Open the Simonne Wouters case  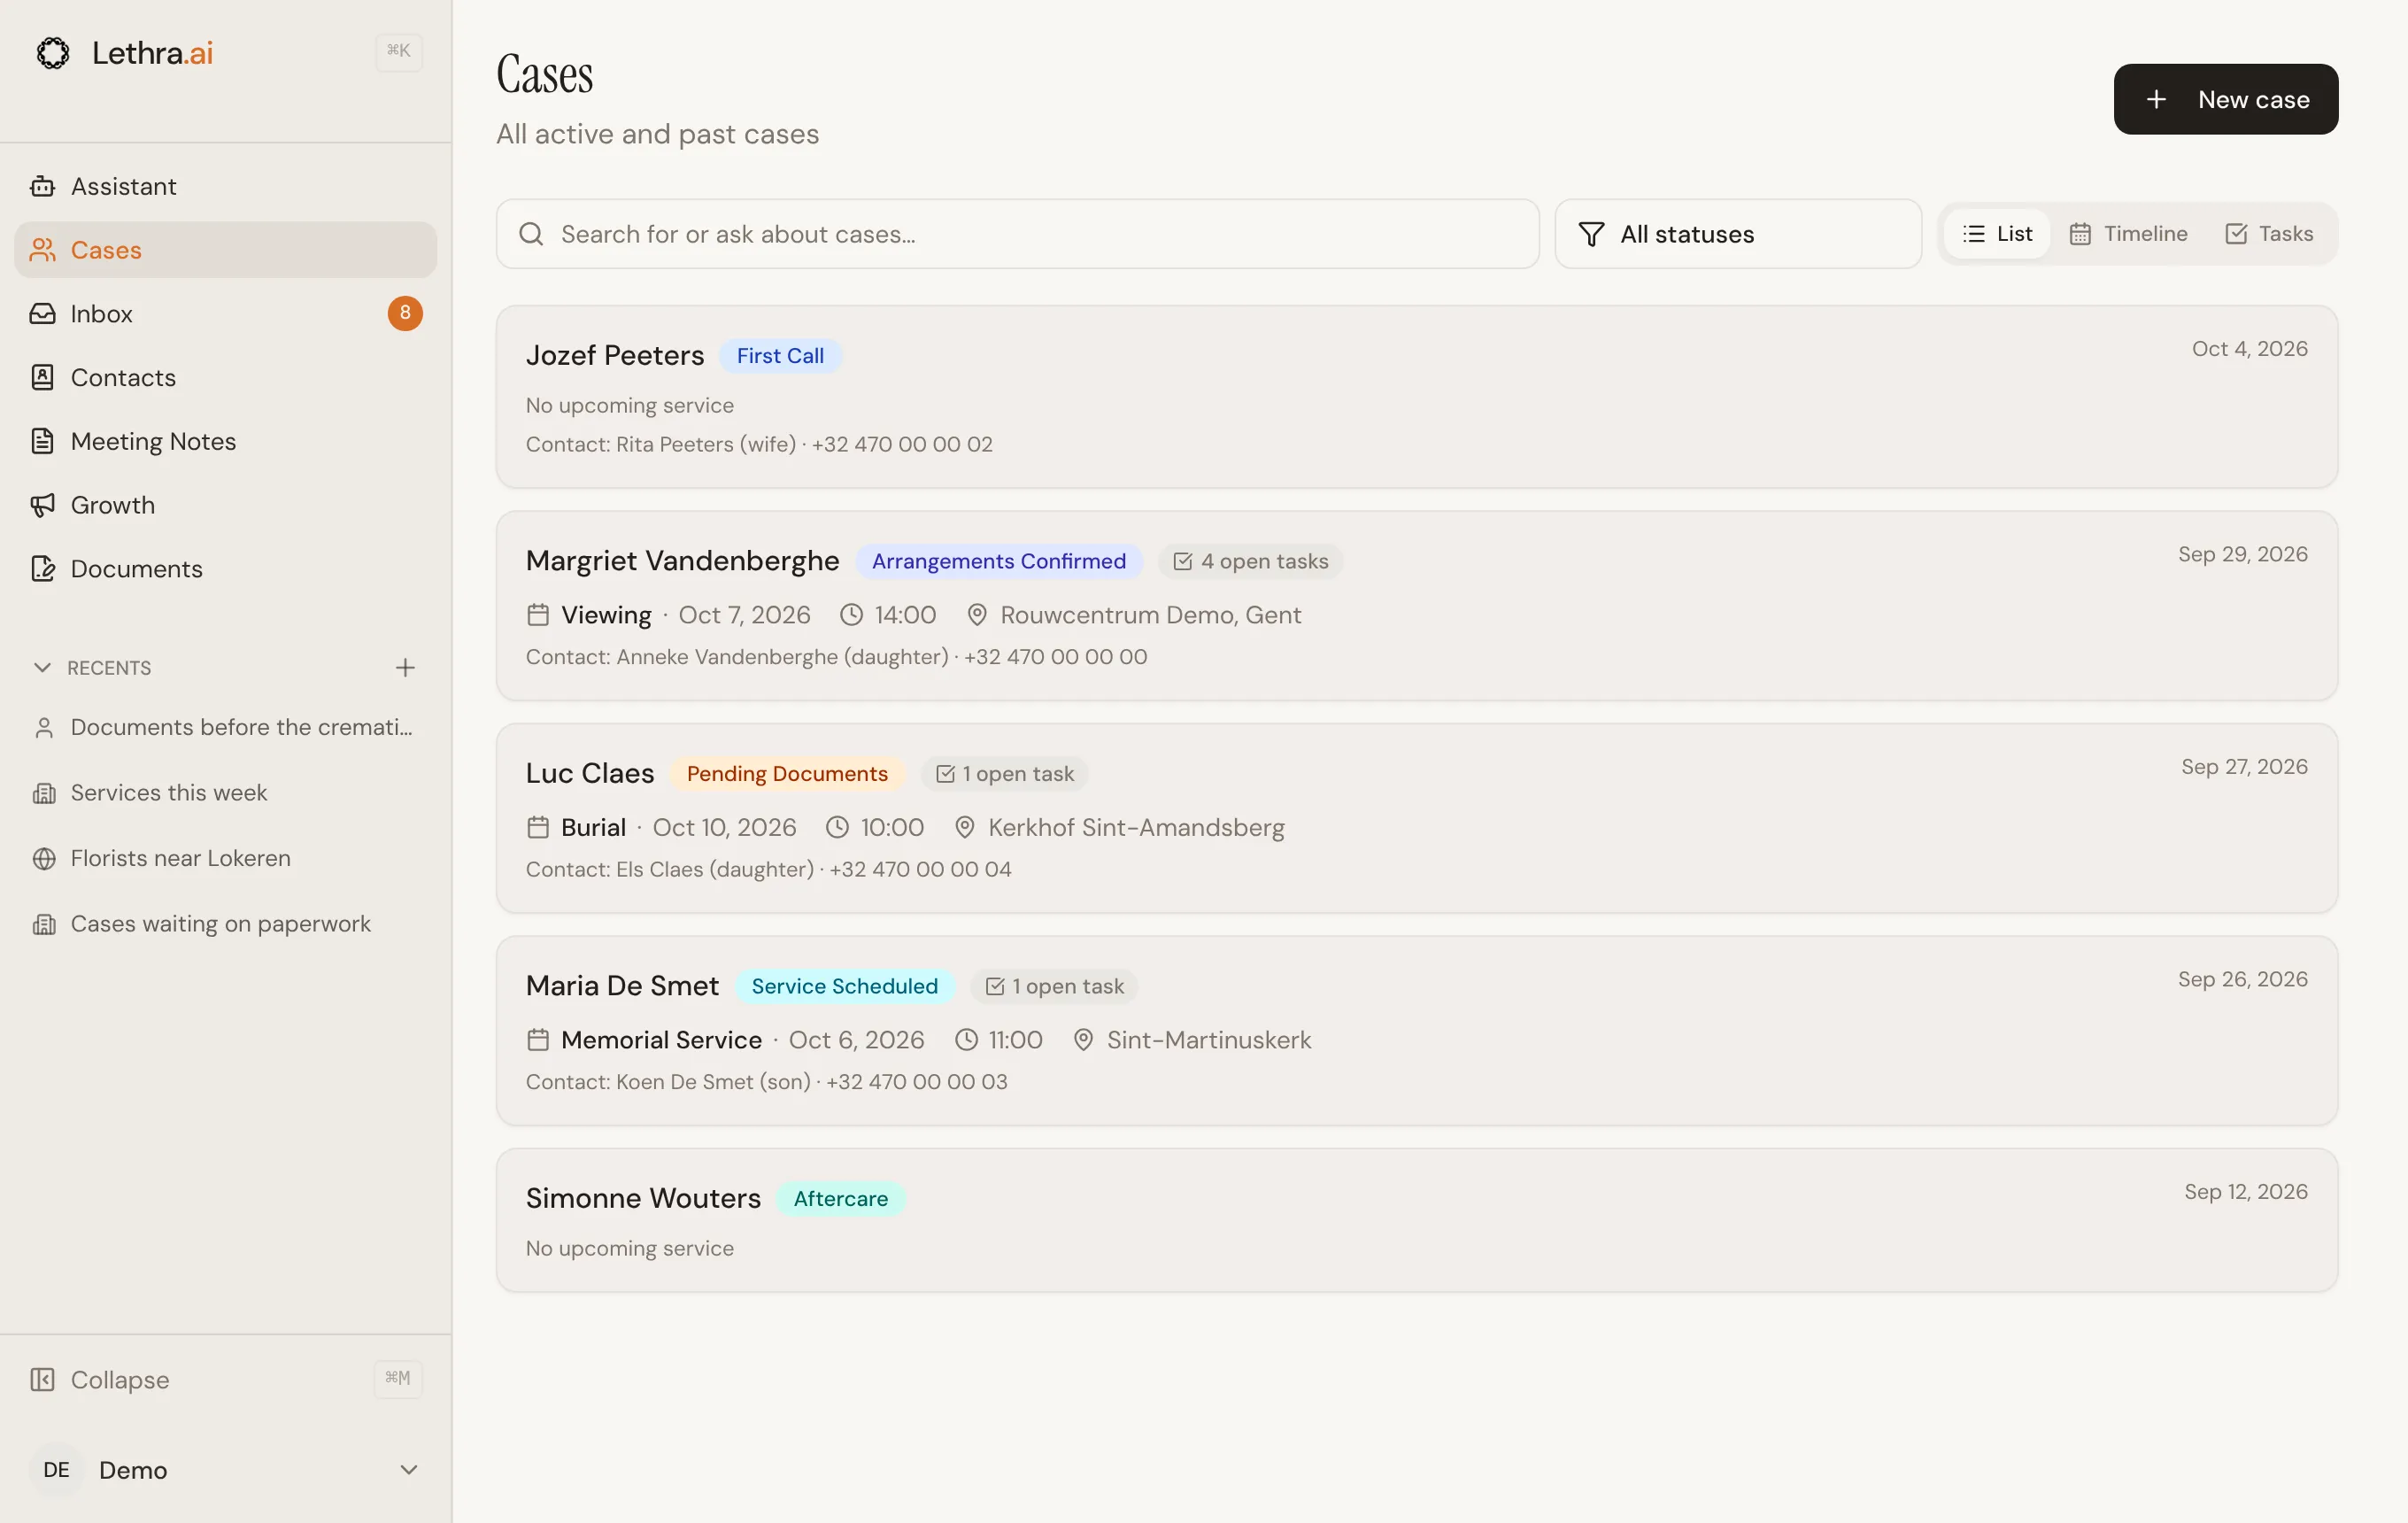pos(1417,1220)
